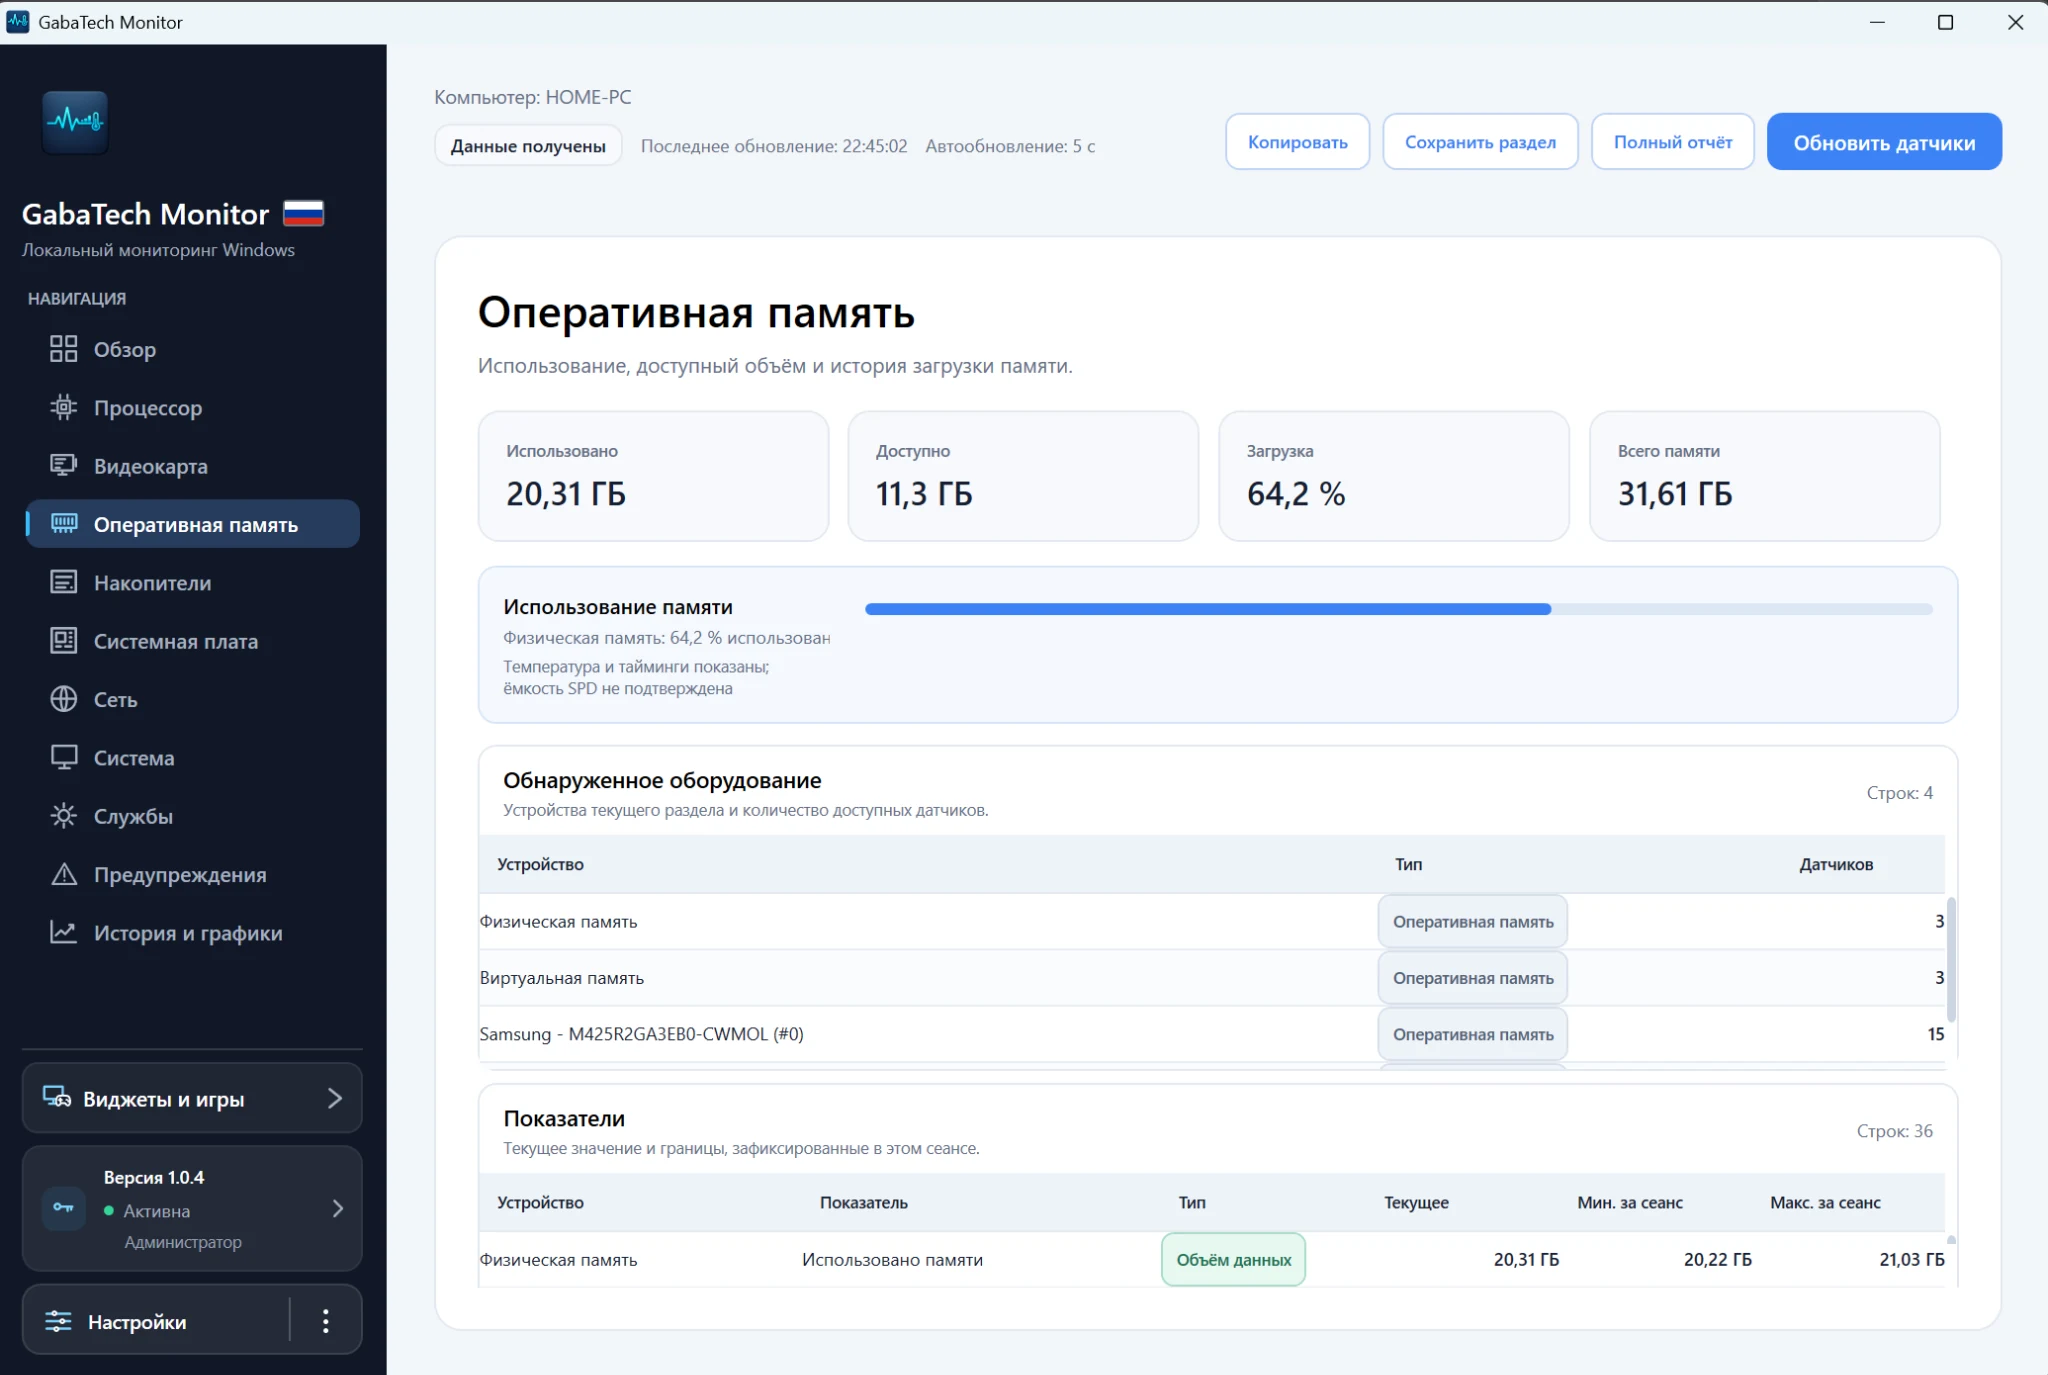Click the Копировать button
Viewport: 2048px width, 1375px height.
[1297, 142]
